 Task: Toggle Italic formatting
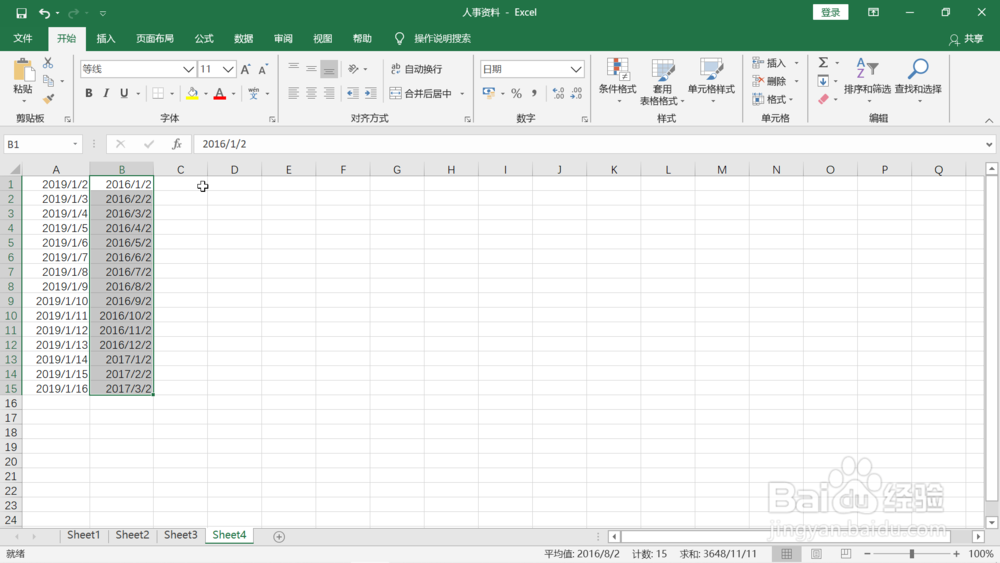pyautogui.click(x=106, y=94)
